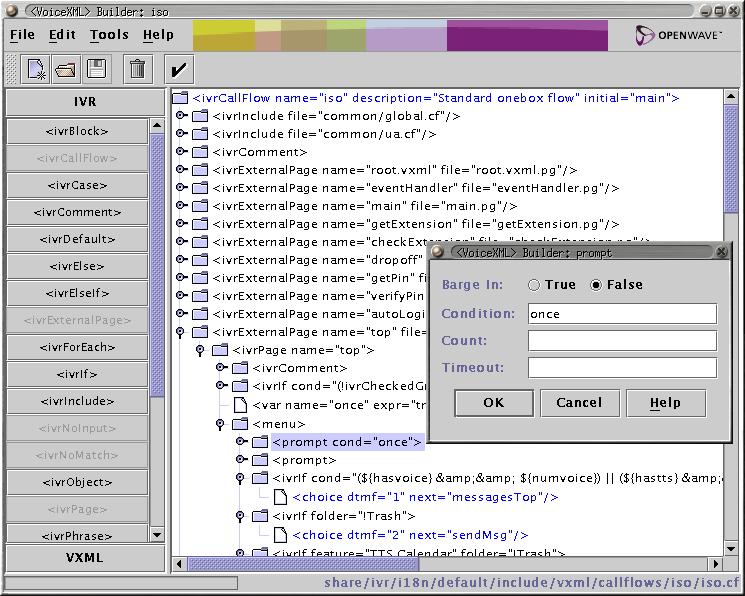Screen dimensions: 745x596
Task: Click the horizontal scrollbar thumb
Action: click(303, 564)
